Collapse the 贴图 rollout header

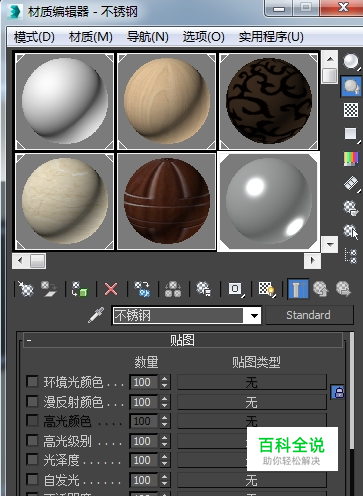click(183, 340)
